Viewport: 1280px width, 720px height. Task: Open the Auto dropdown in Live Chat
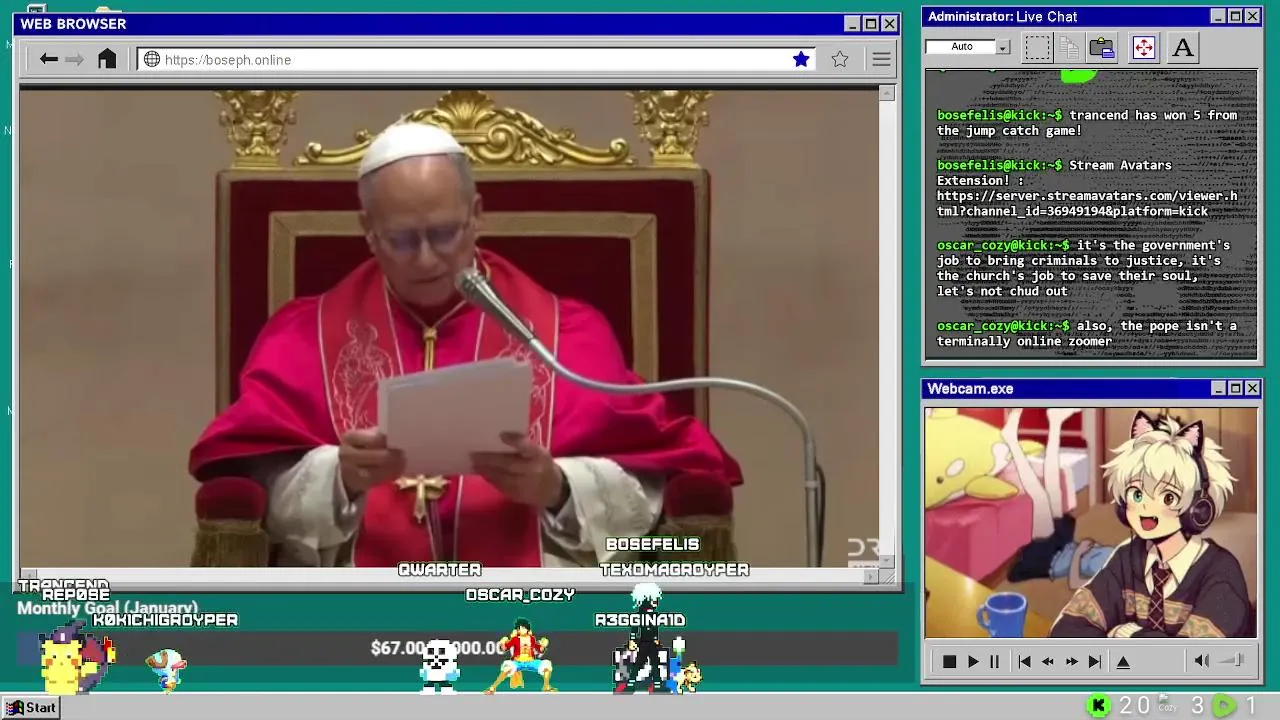pyautogui.click(x=1003, y=47)
